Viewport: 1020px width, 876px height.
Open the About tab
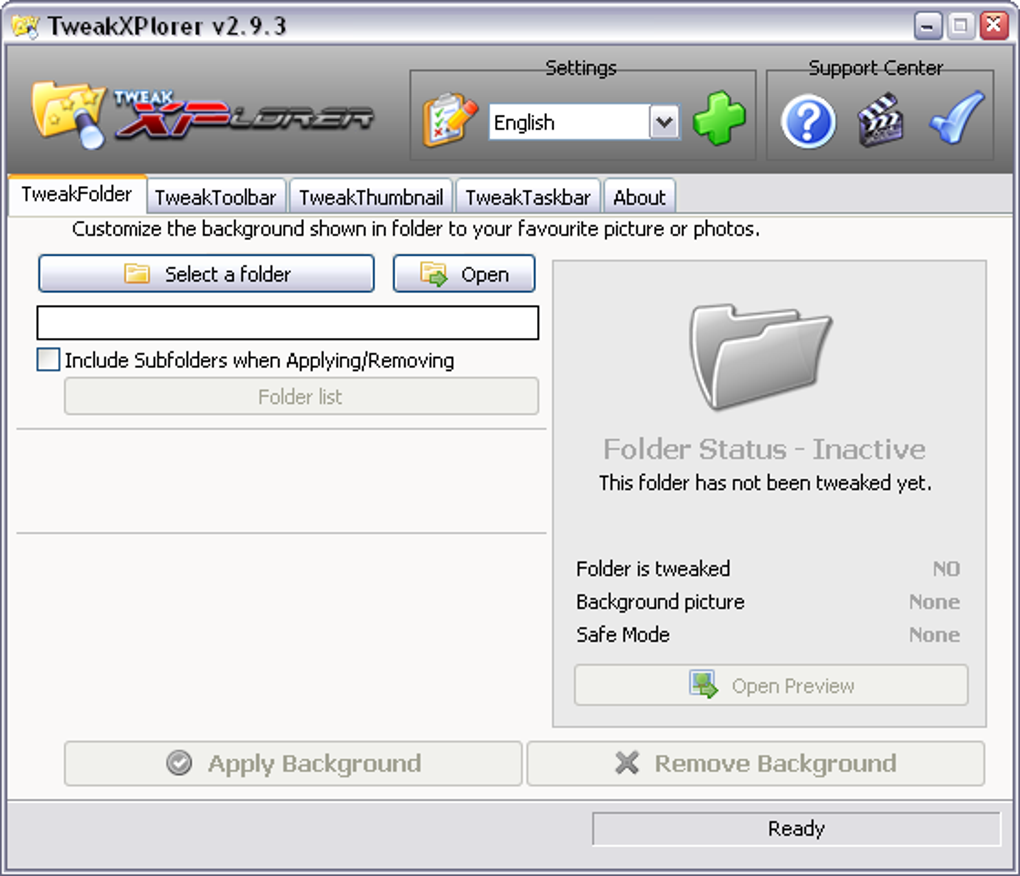pos(639,196)
